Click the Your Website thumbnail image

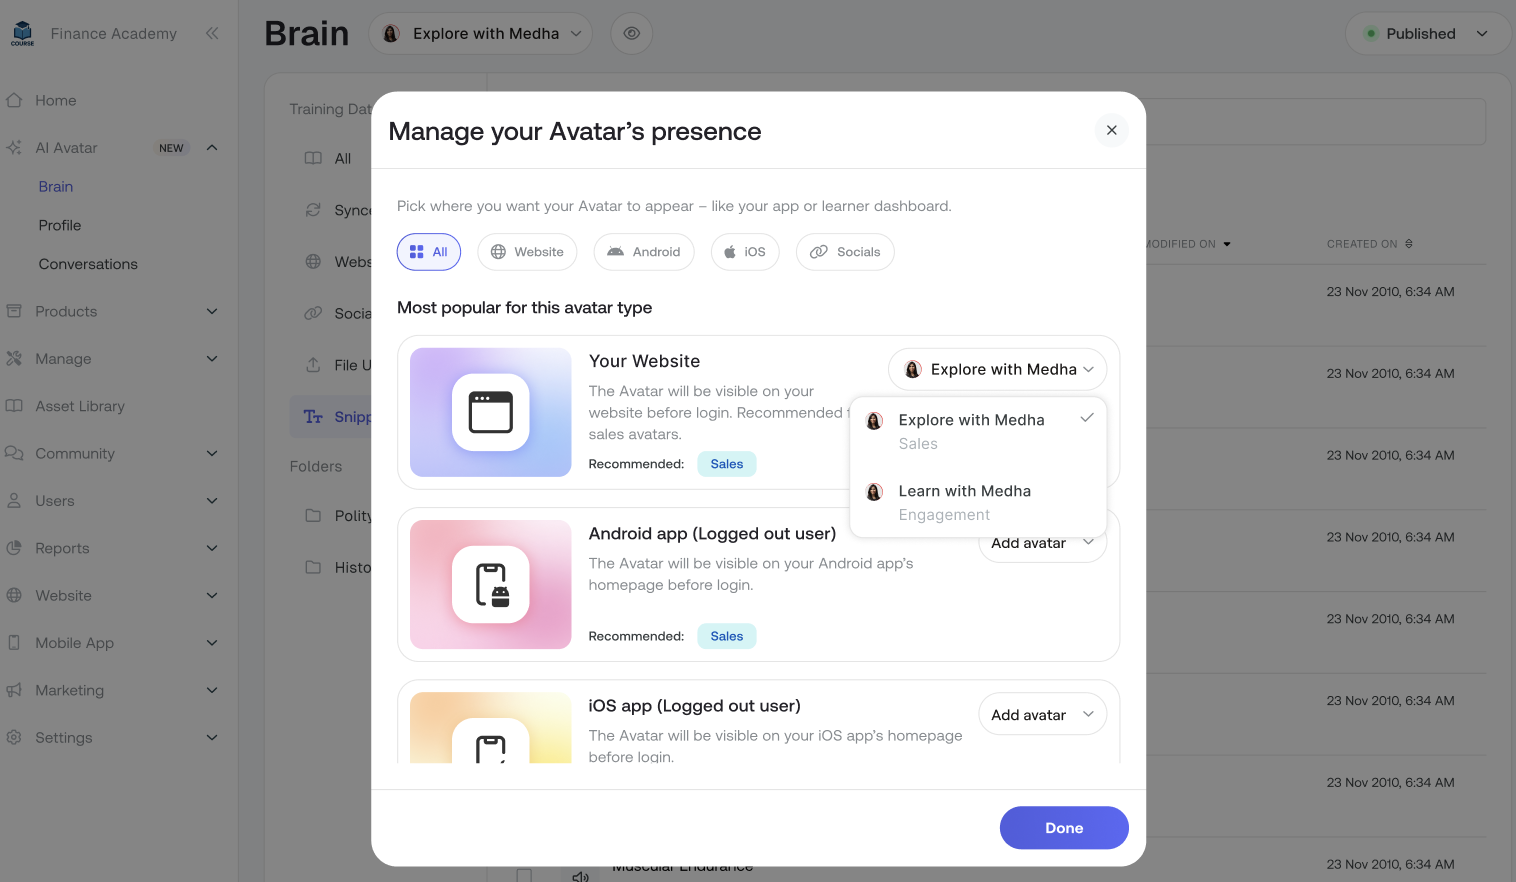pos(490,412)
